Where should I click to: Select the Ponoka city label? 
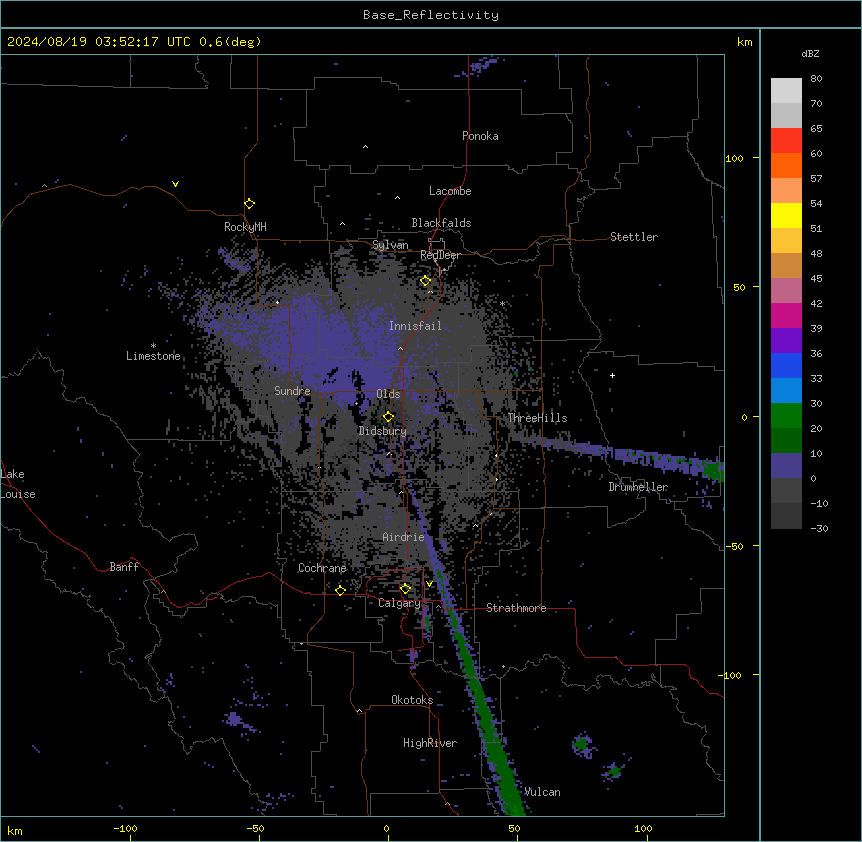click(x=480, y=136)
